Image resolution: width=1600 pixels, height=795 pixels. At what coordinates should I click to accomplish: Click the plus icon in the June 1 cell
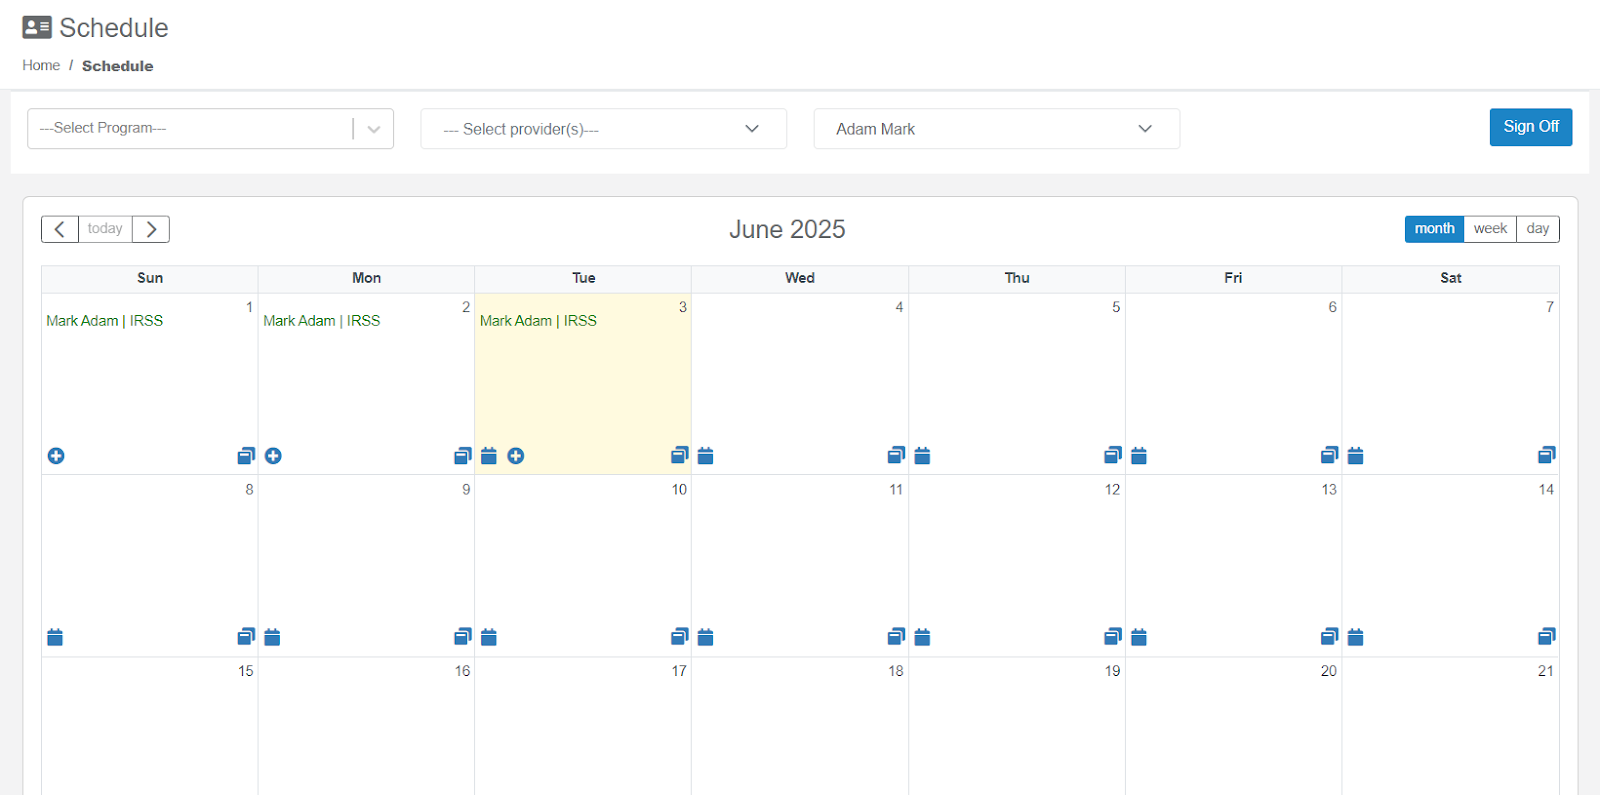(56, 456)
